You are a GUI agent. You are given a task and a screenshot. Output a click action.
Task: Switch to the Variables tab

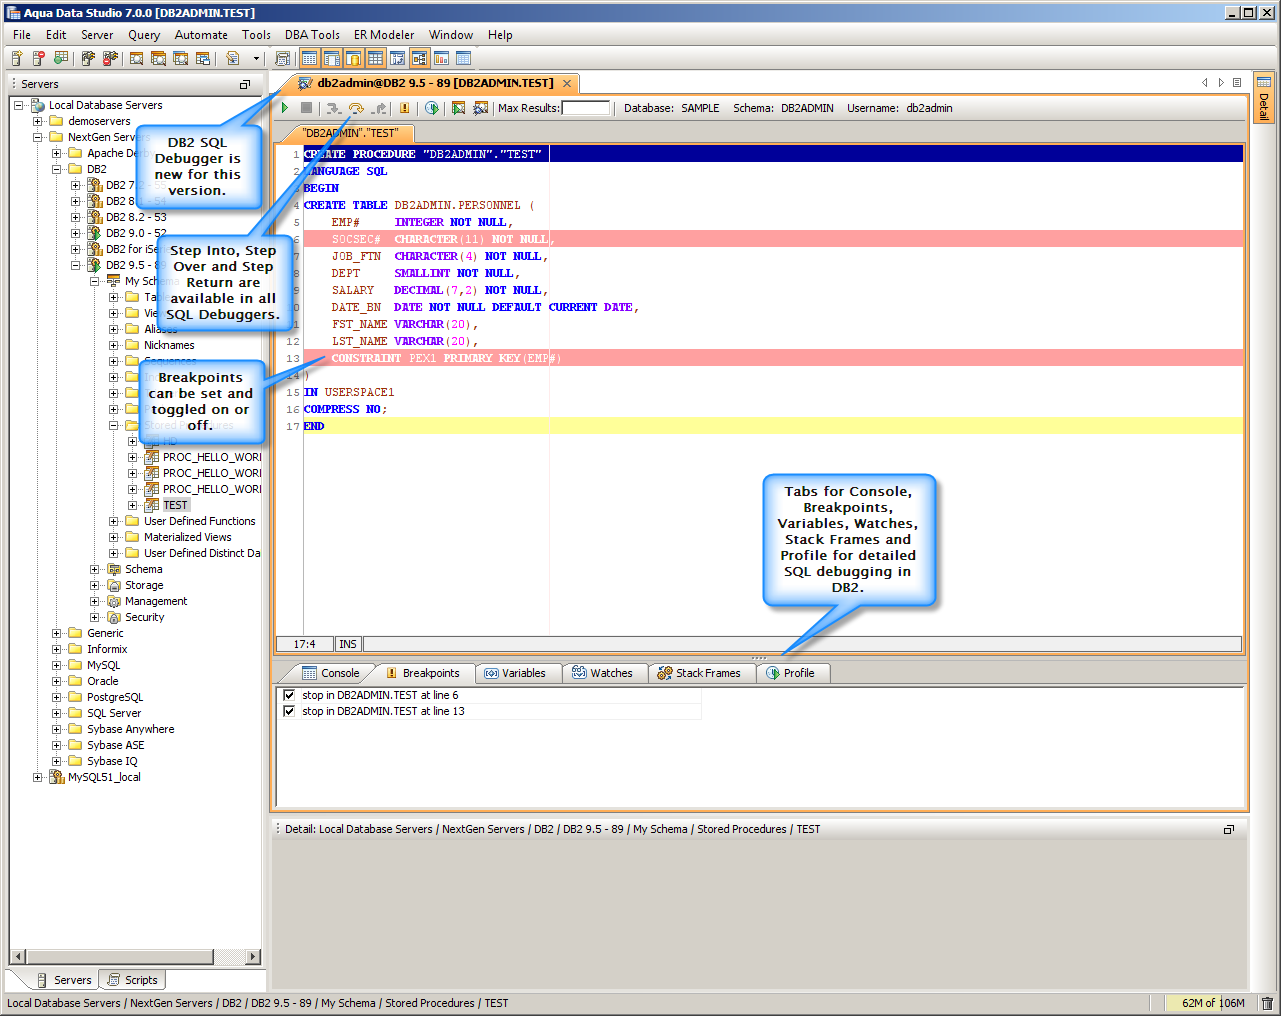click(516, 673)
